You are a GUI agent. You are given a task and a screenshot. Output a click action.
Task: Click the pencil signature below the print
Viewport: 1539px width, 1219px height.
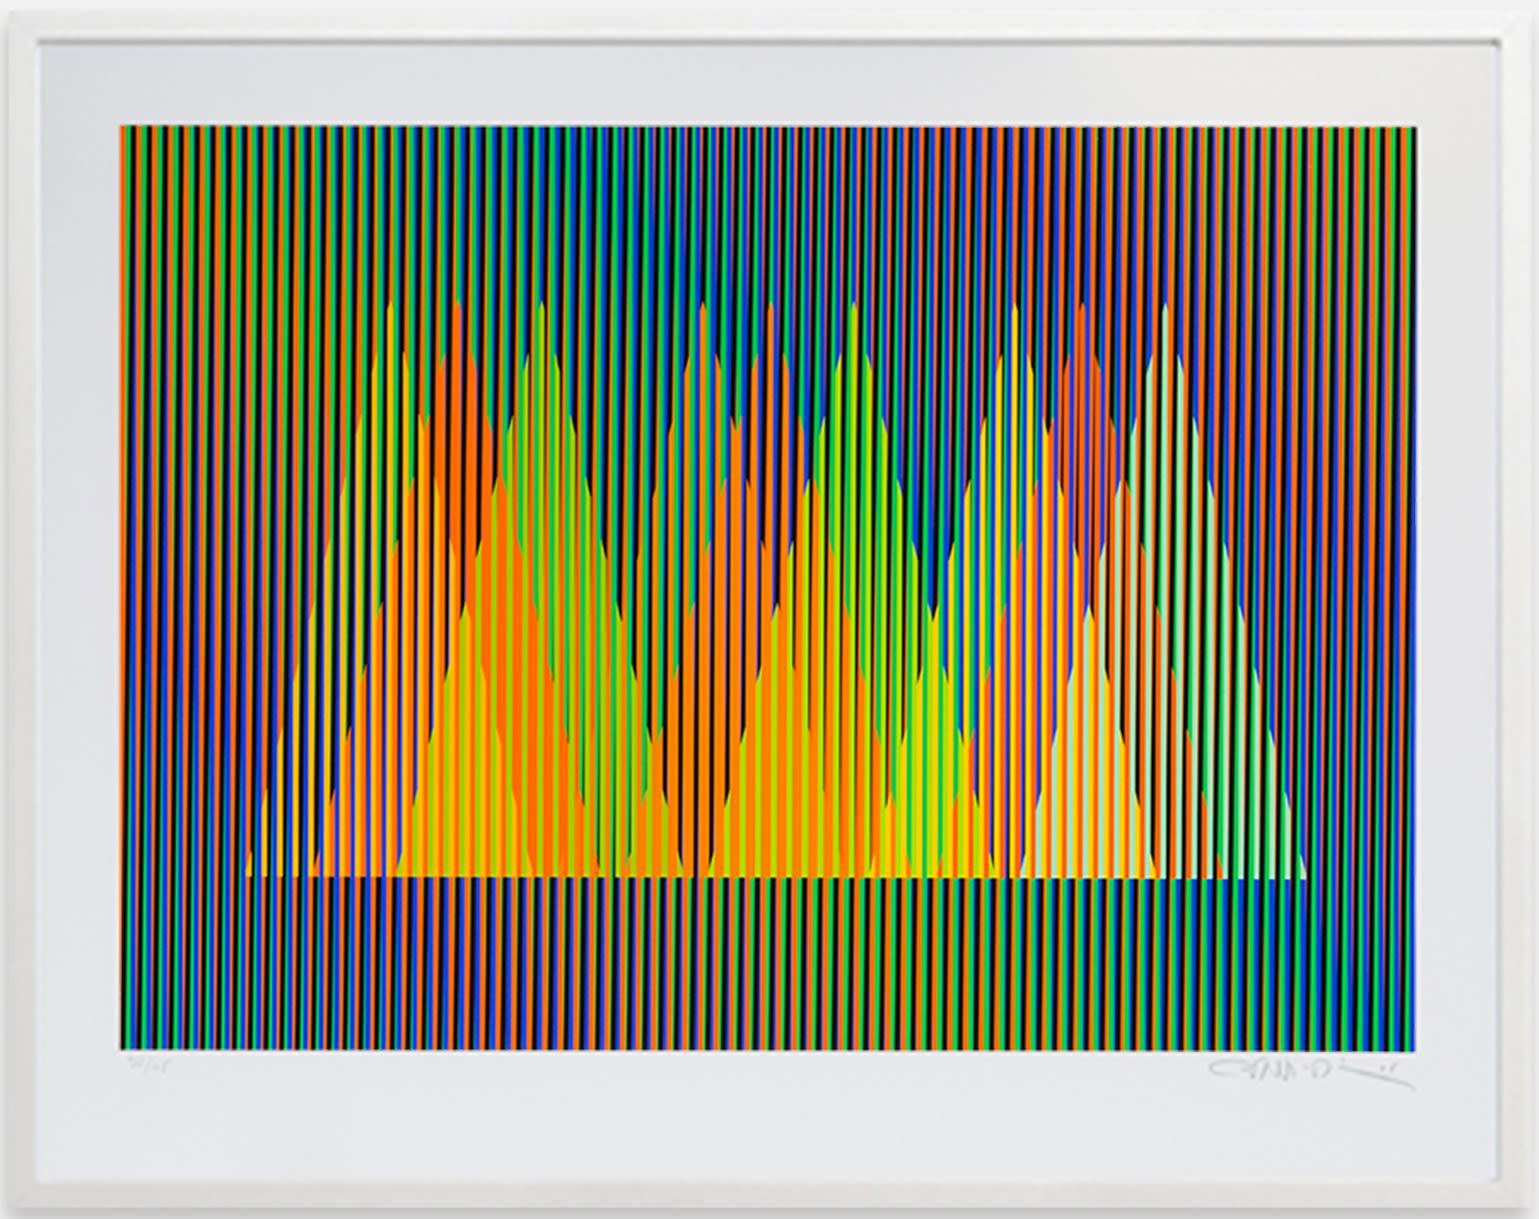[x=1312, y=1072]
